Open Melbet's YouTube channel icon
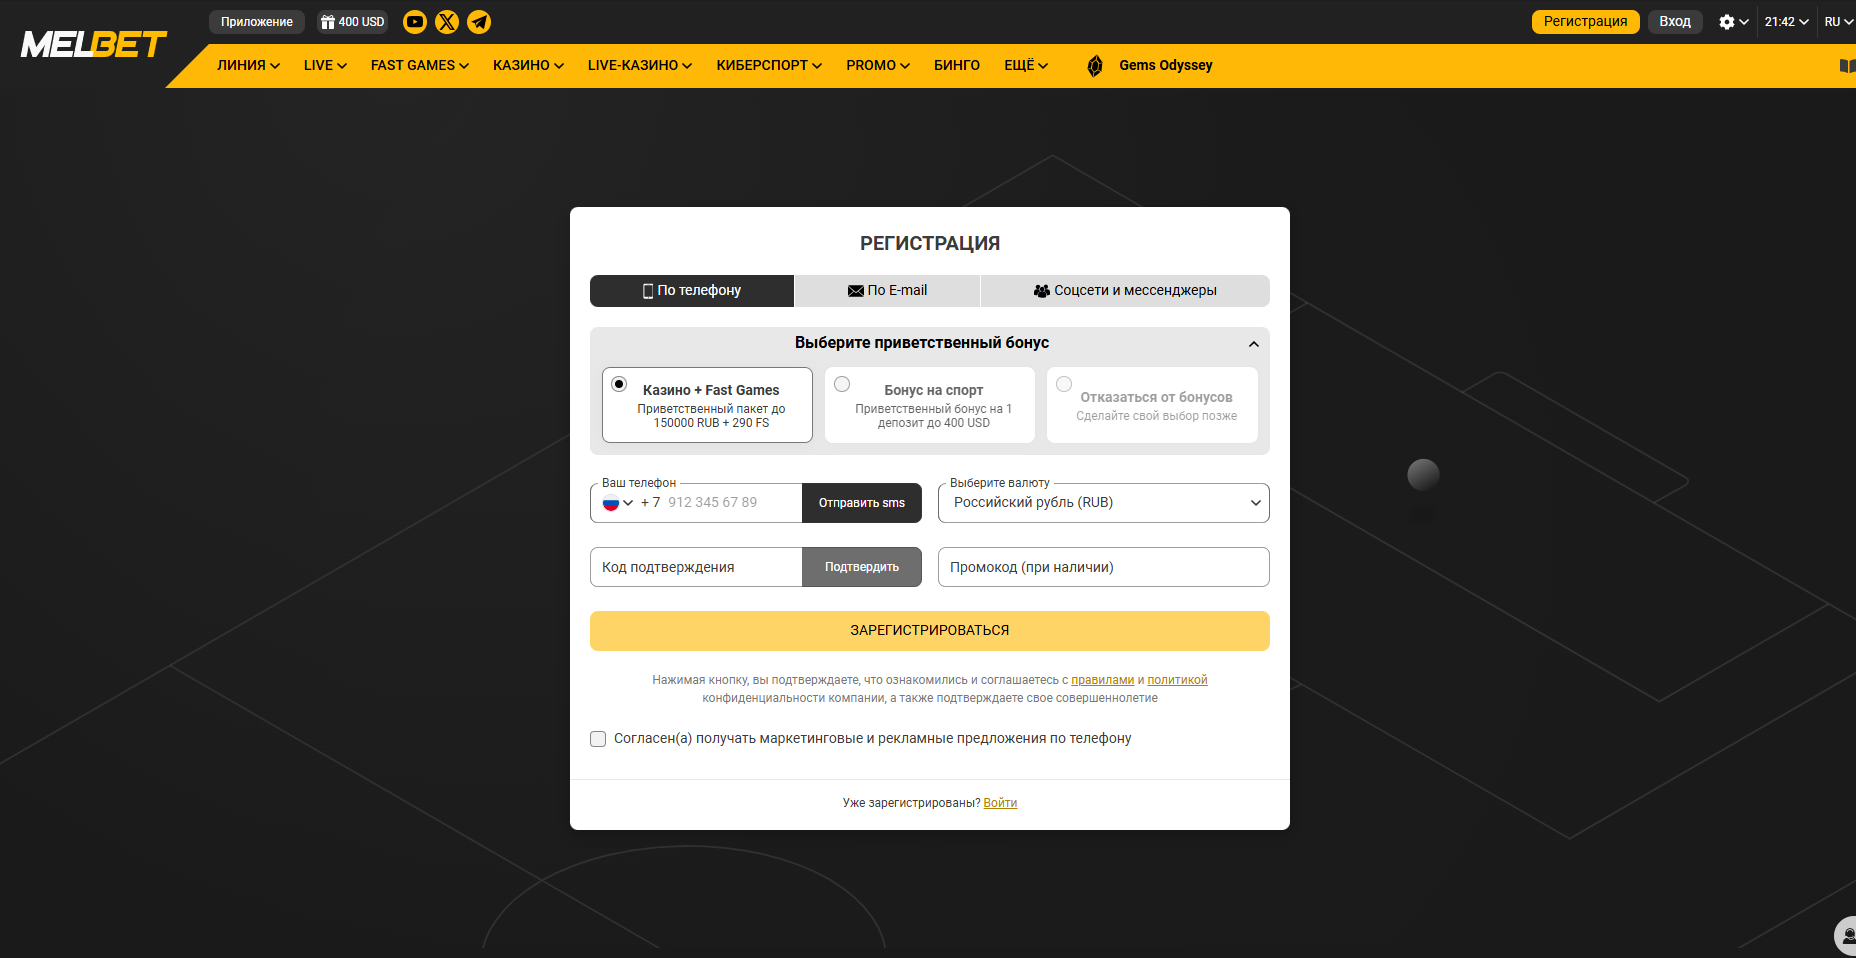Screen dimensions: 1856x958 [415, 21]
